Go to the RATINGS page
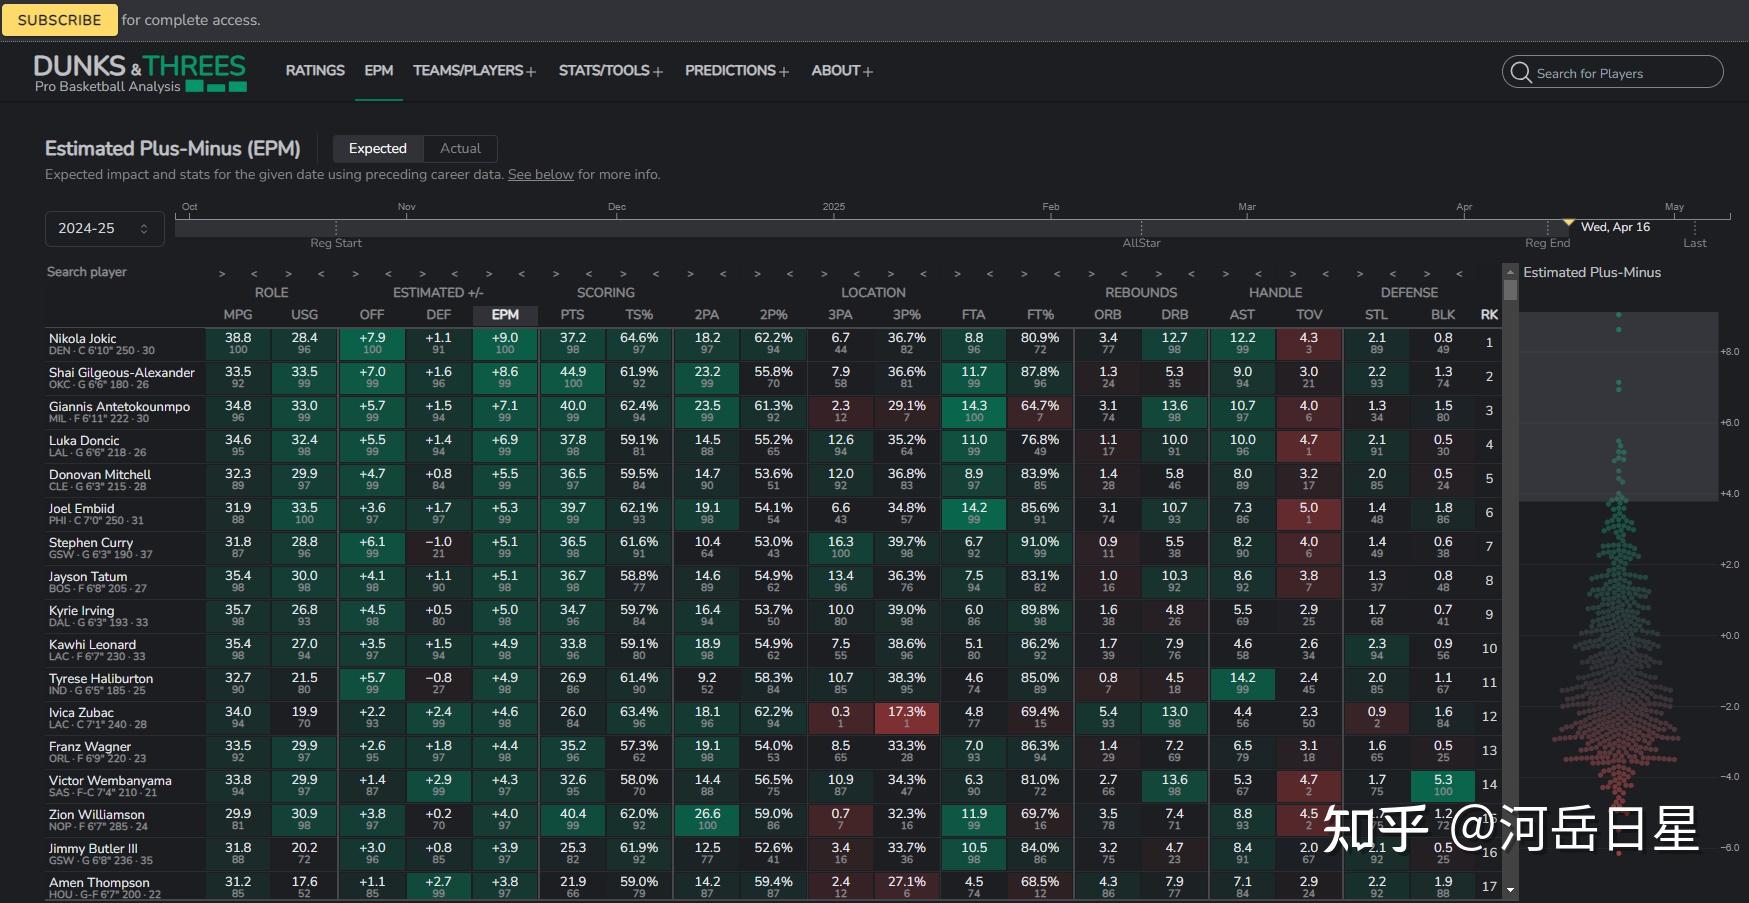This screenshot has height=903, width=1749. tap(315, 71)
